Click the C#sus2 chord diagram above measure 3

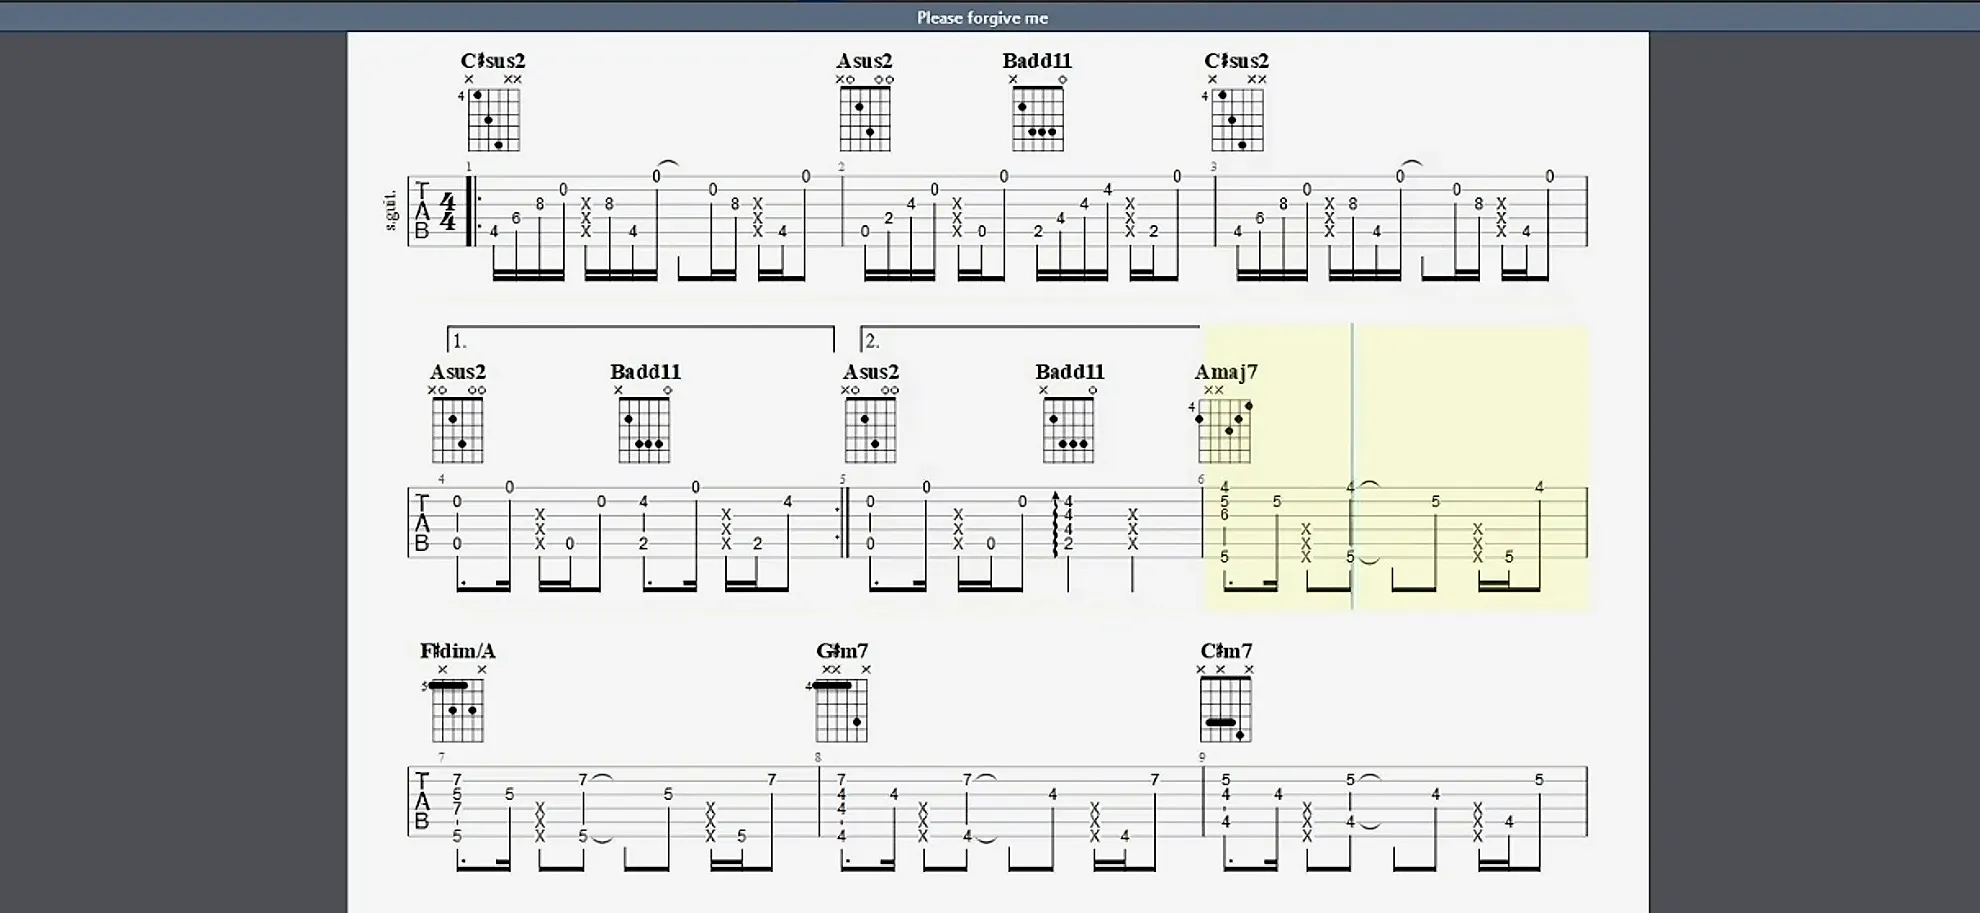coord(1237,119)
